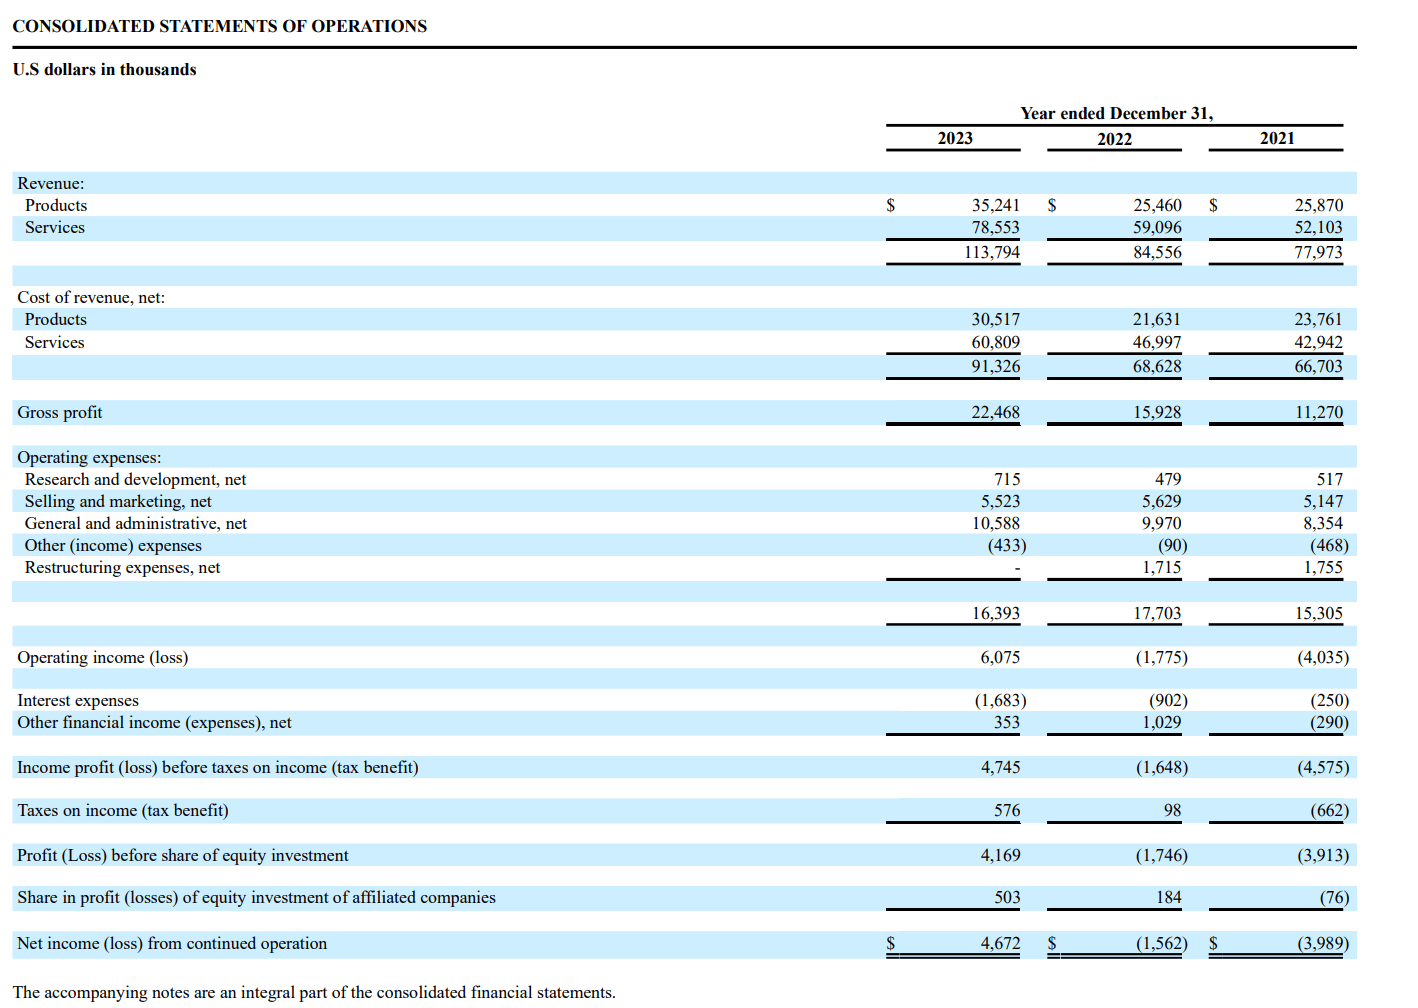Image resolution: width=1418 pixels, height=1008 pixels.
Task: Select the 2022 column header
Action: click(x=1113, y=139)
